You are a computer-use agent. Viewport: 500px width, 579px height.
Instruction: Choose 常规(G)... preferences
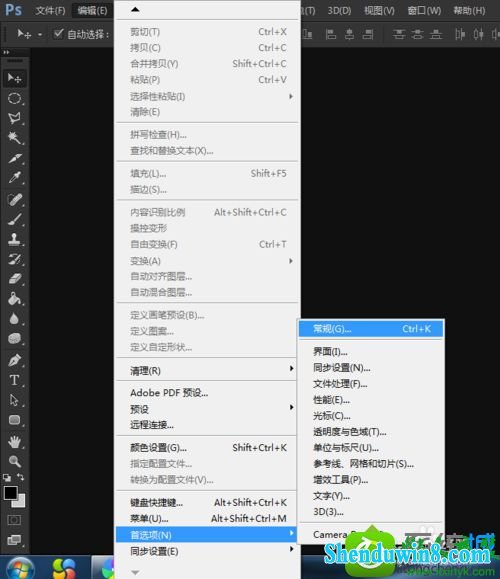click(x=371, y=329)
